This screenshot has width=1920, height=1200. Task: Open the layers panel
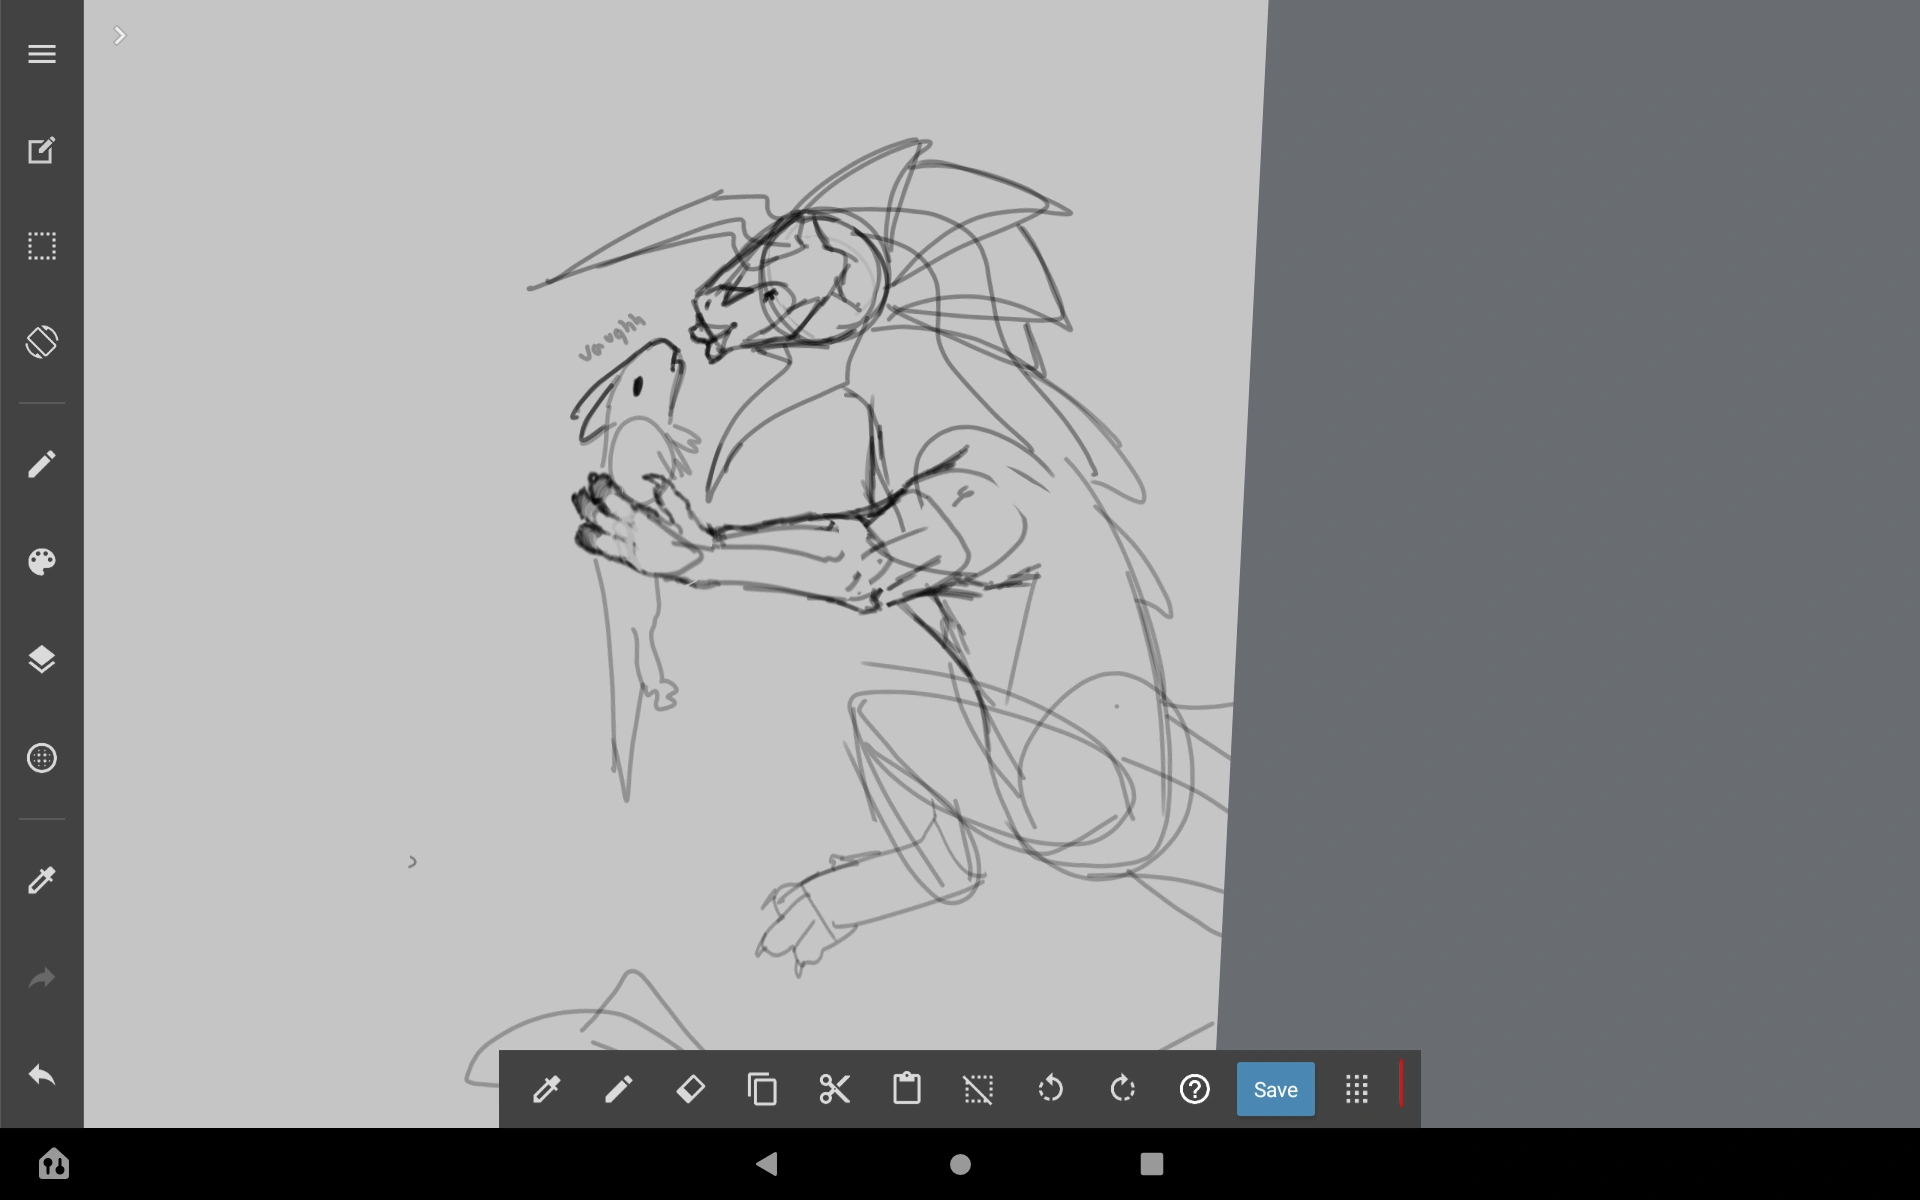pos(41,659)
